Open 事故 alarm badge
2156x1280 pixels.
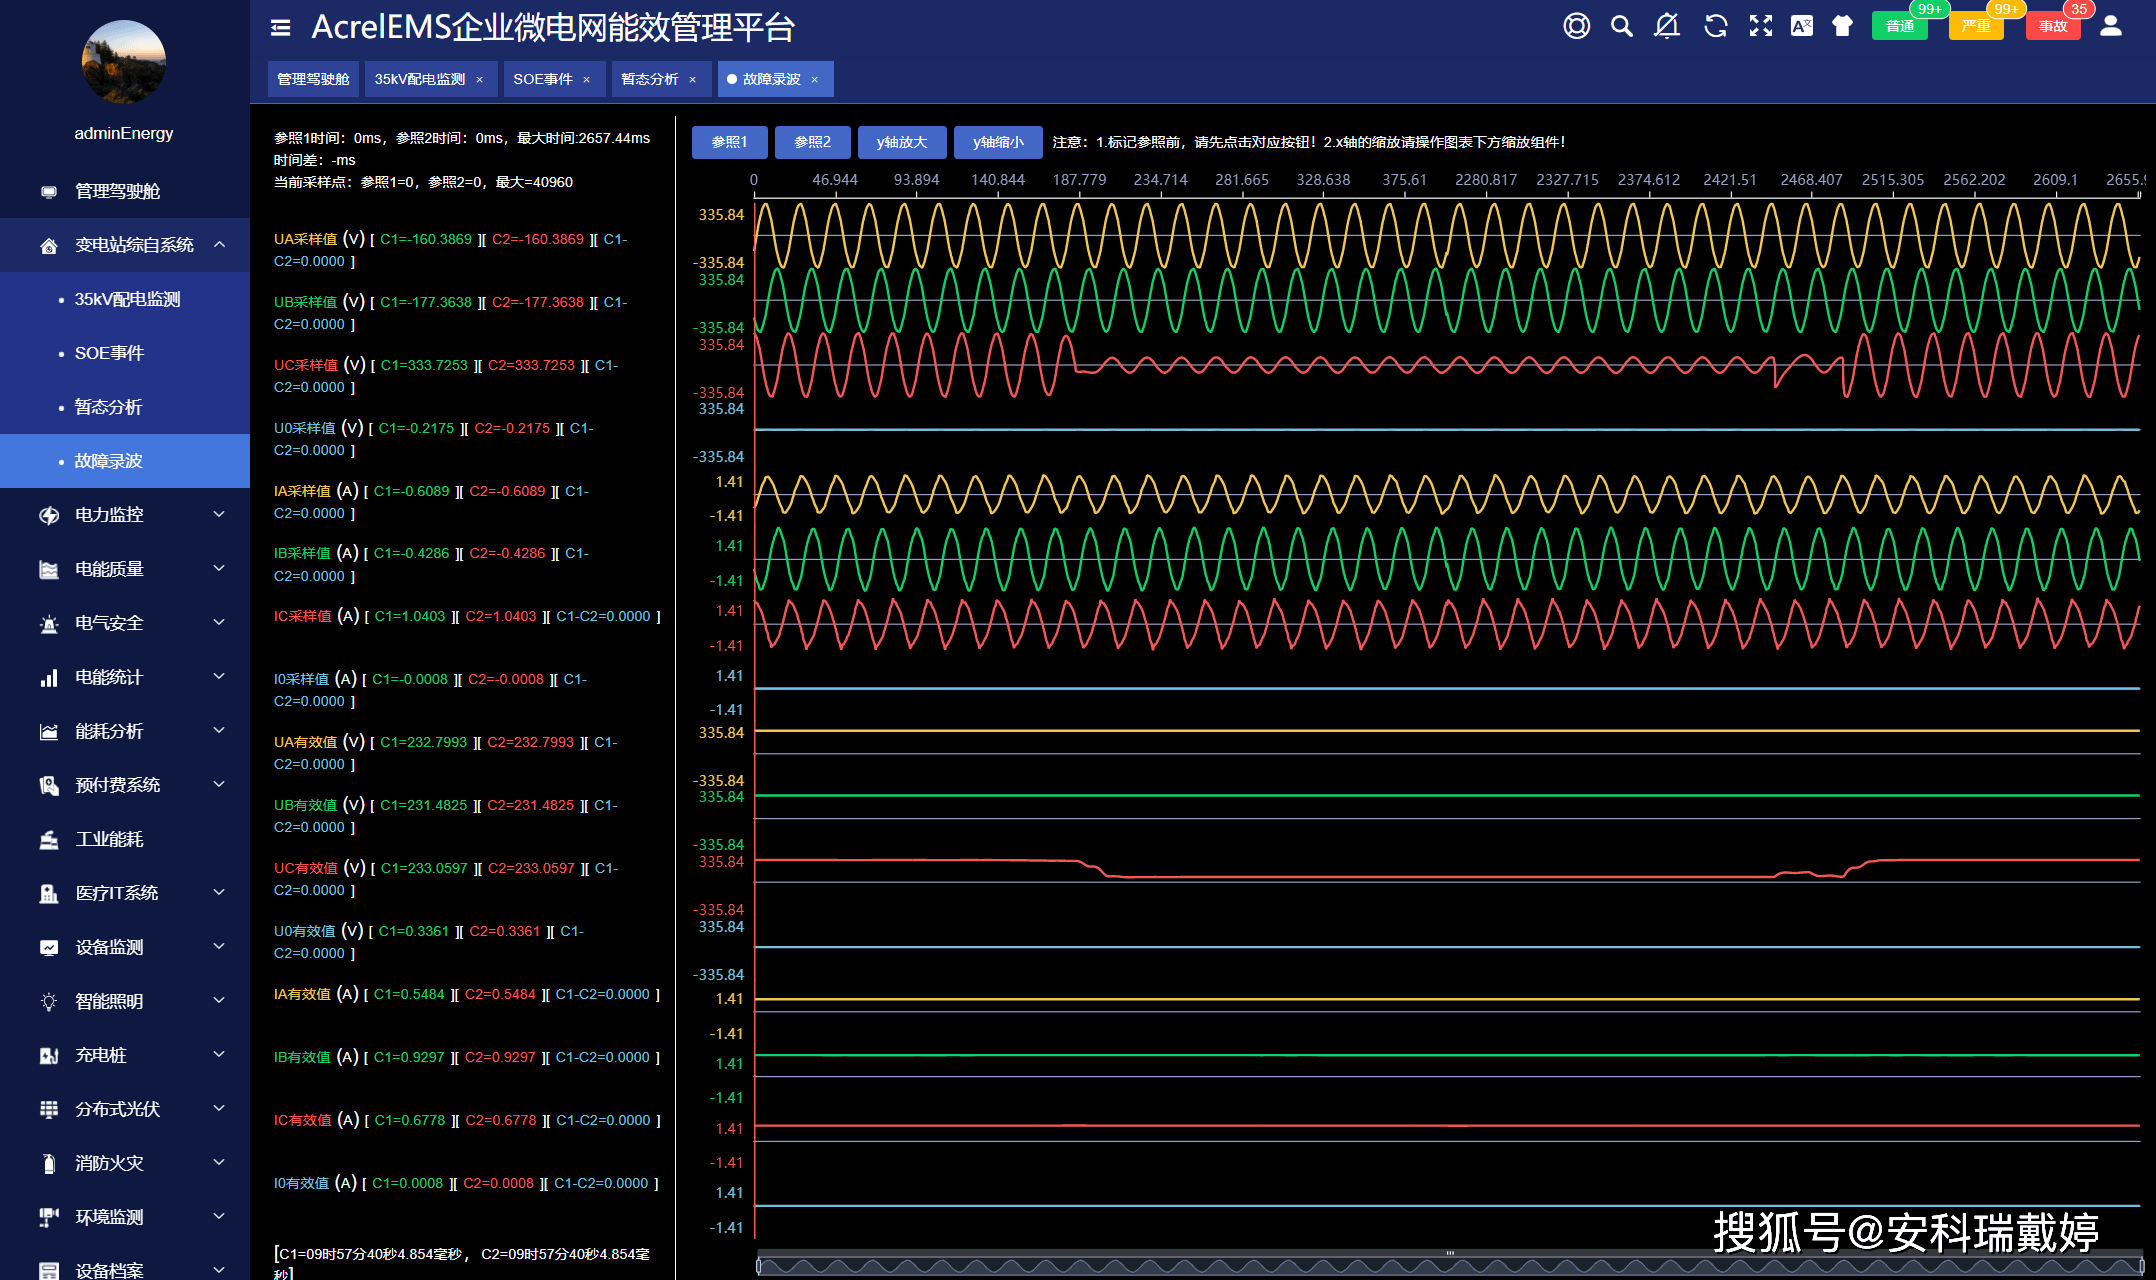coord(2053,26)
